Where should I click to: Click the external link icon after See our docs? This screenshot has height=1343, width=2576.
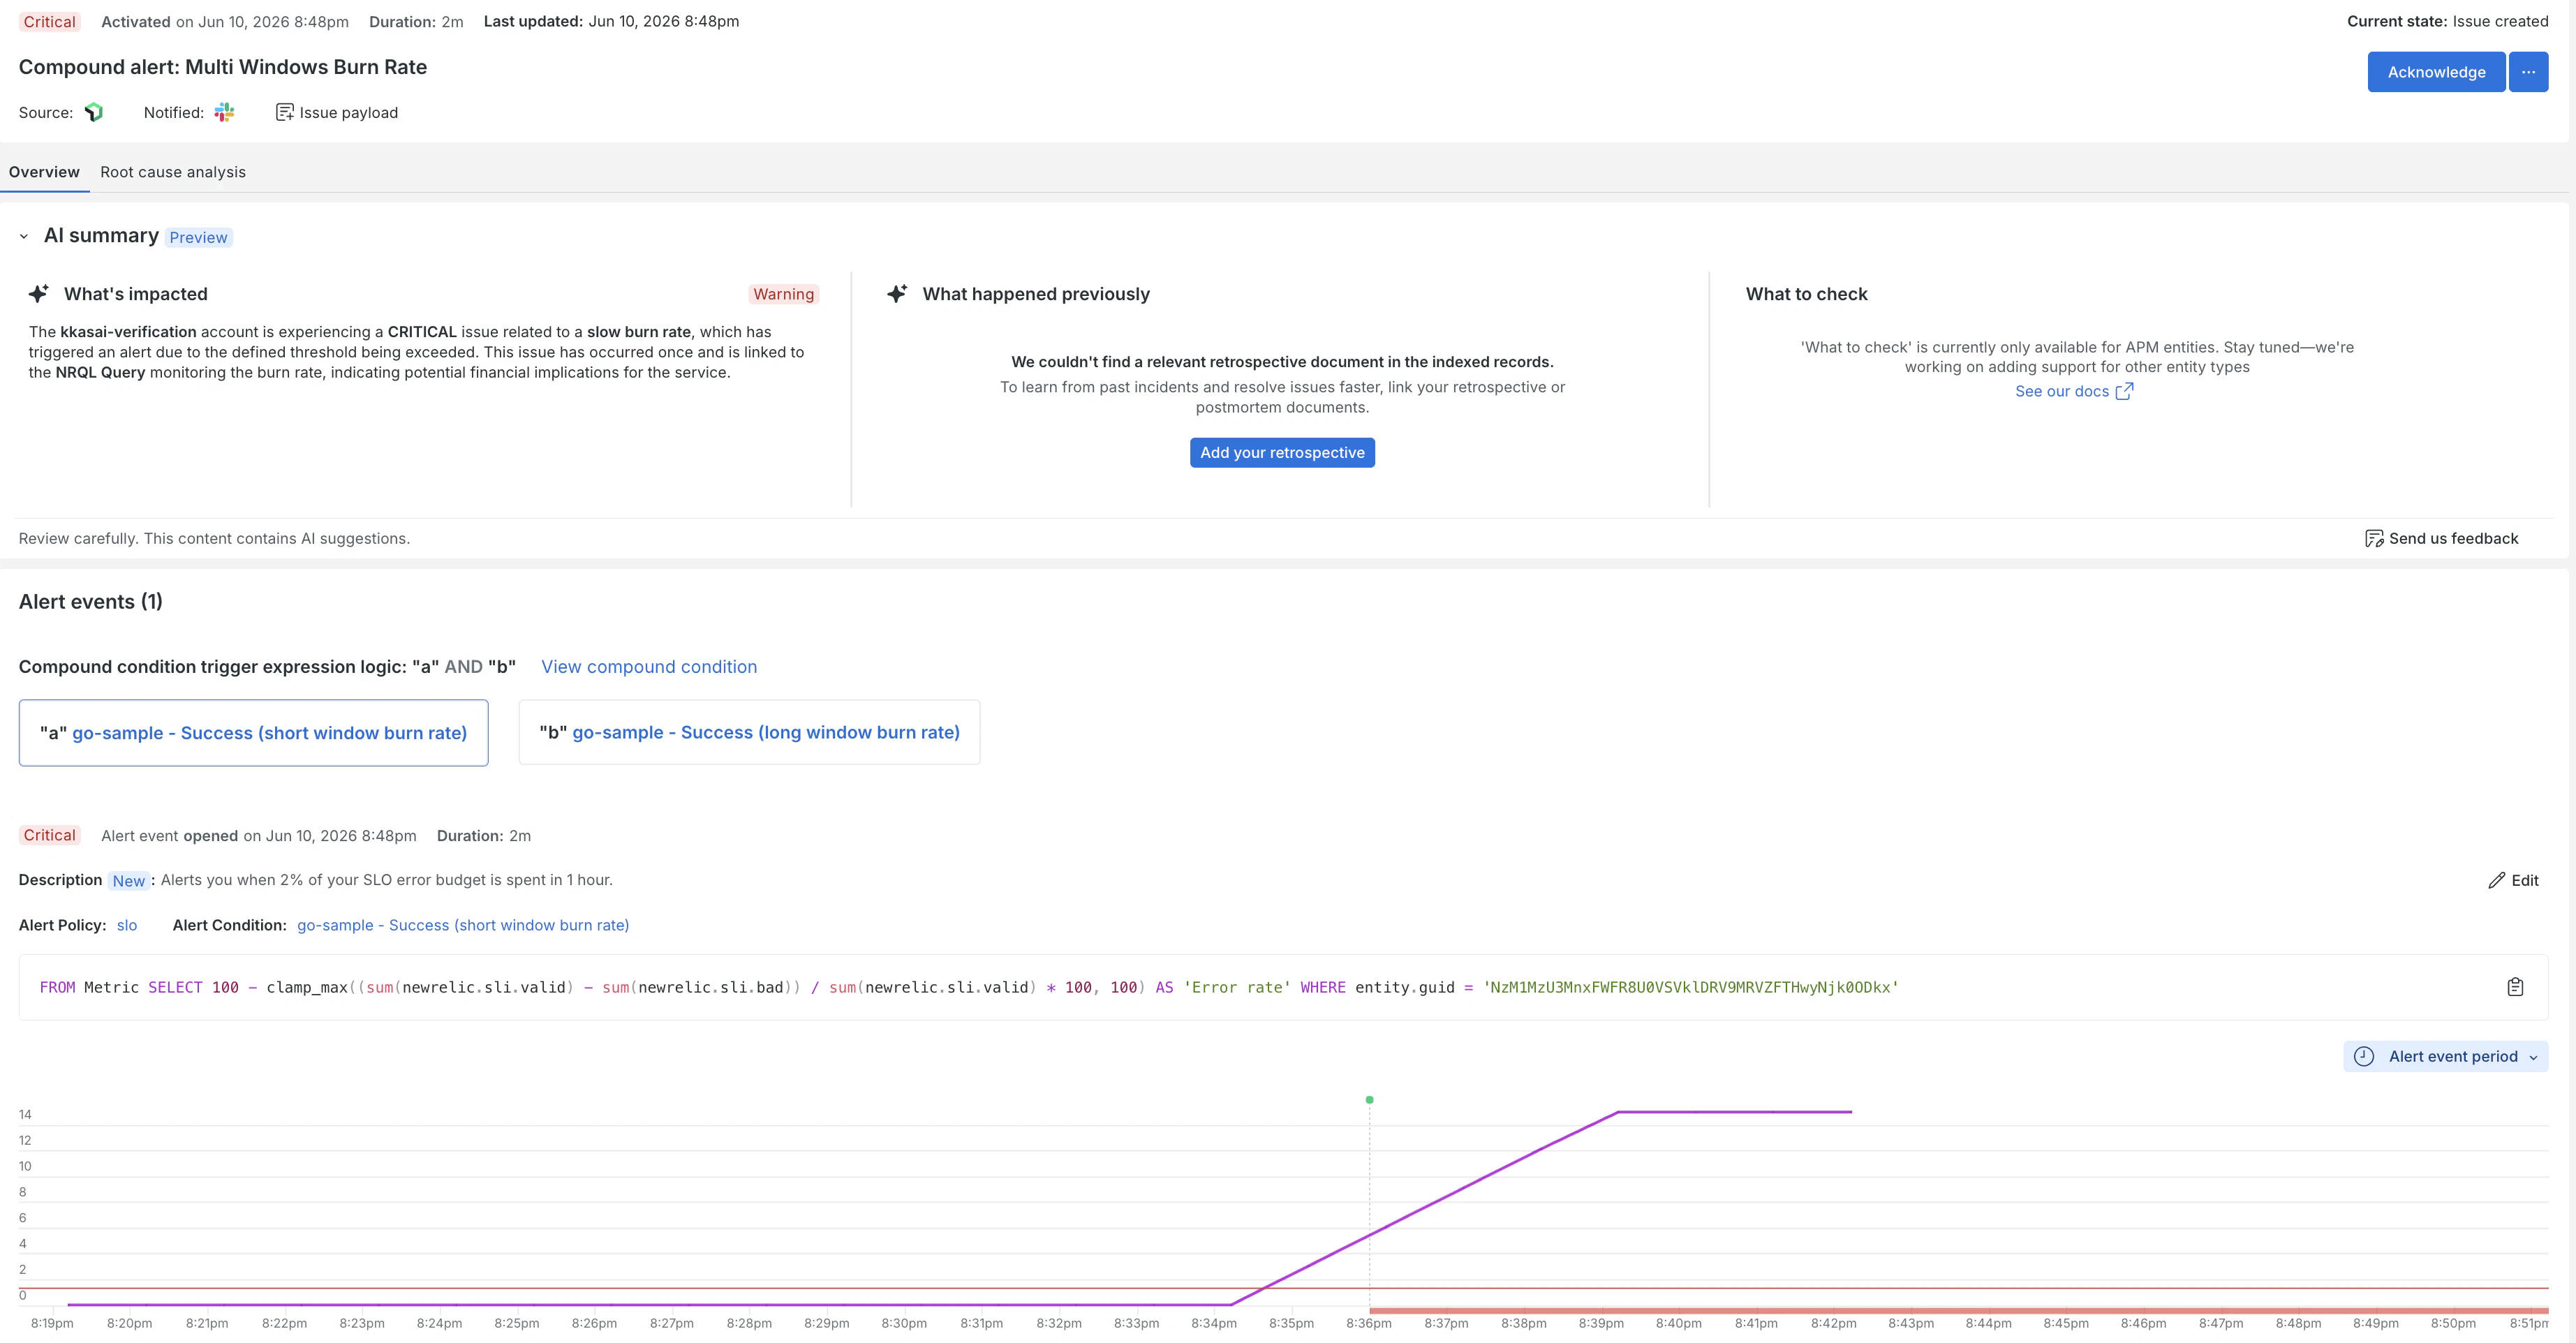[2124, 391]
